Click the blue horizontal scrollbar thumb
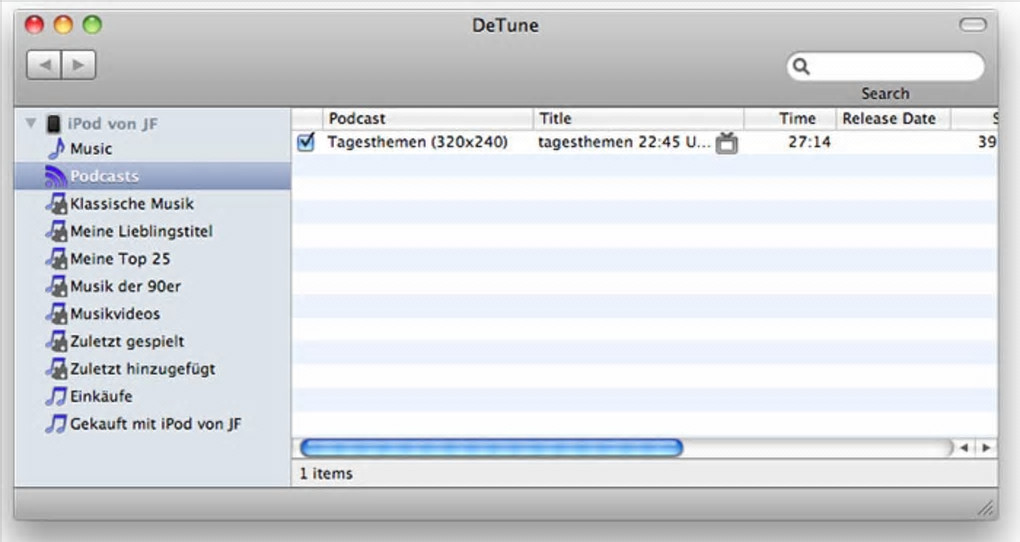 pyautogui.click(x=491, y=448)
